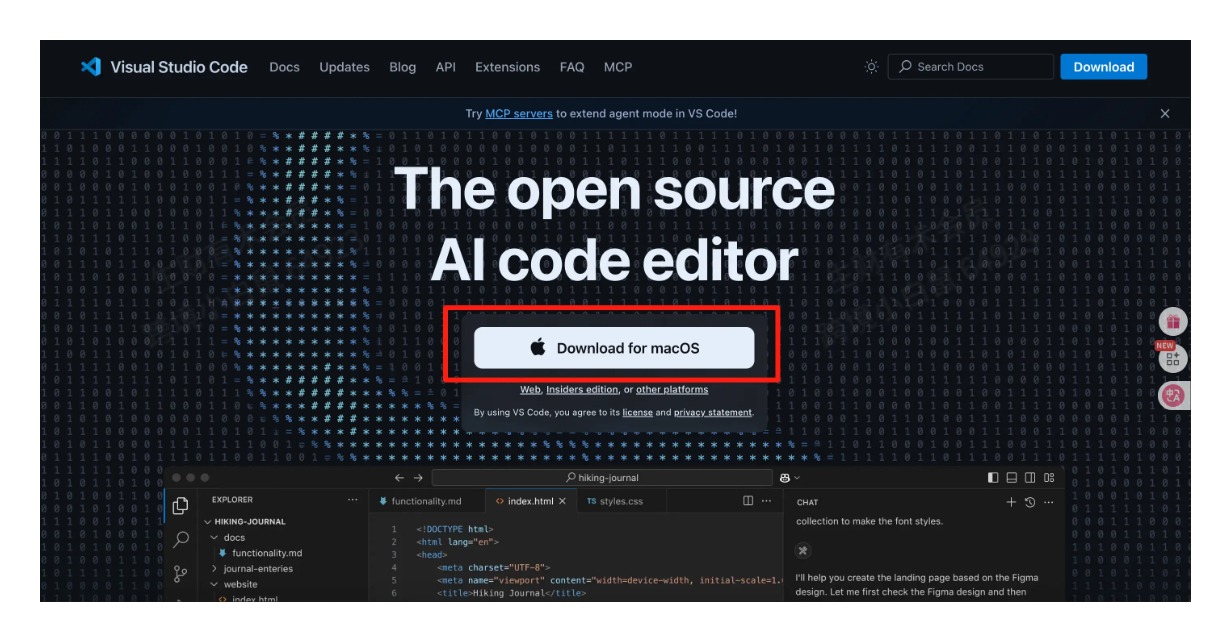Open the dropdown chevron next to the Copilot icon

797,478
